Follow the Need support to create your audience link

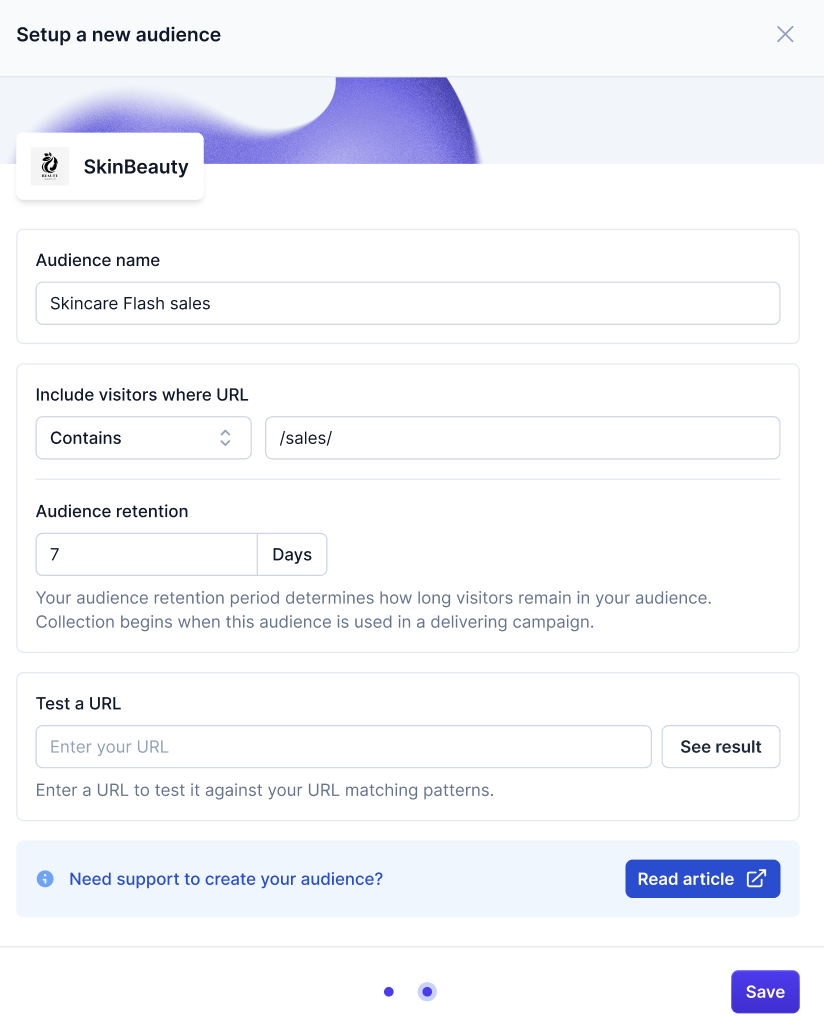pos(226,879)
